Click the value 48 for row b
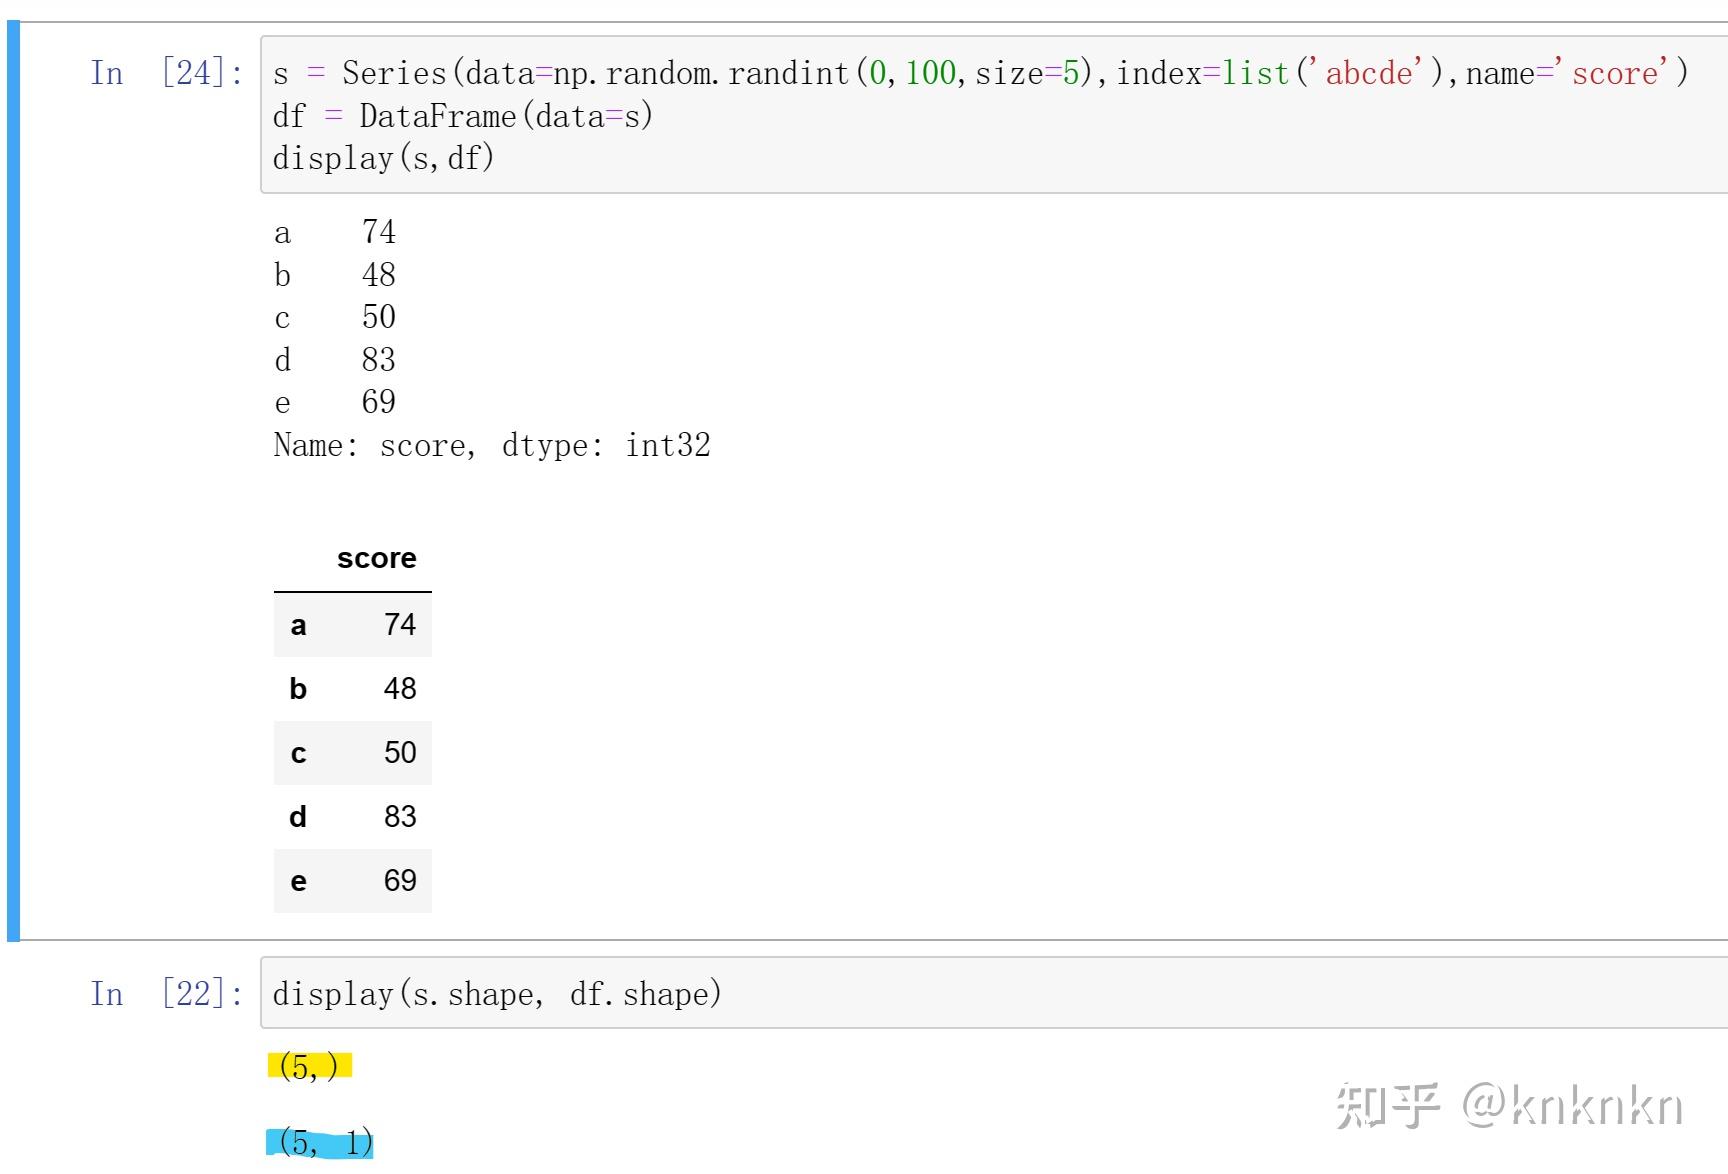 click(x=400, y=688)
